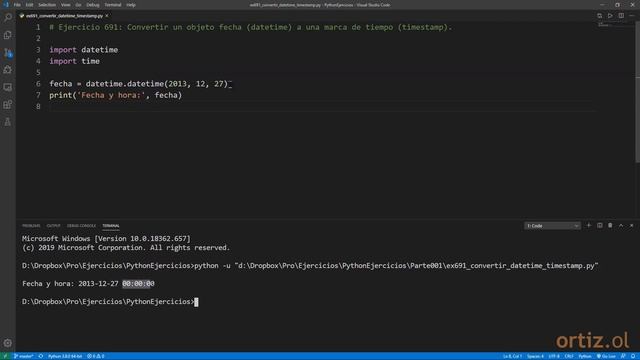Split the terminal panel

tap(600, 226)
